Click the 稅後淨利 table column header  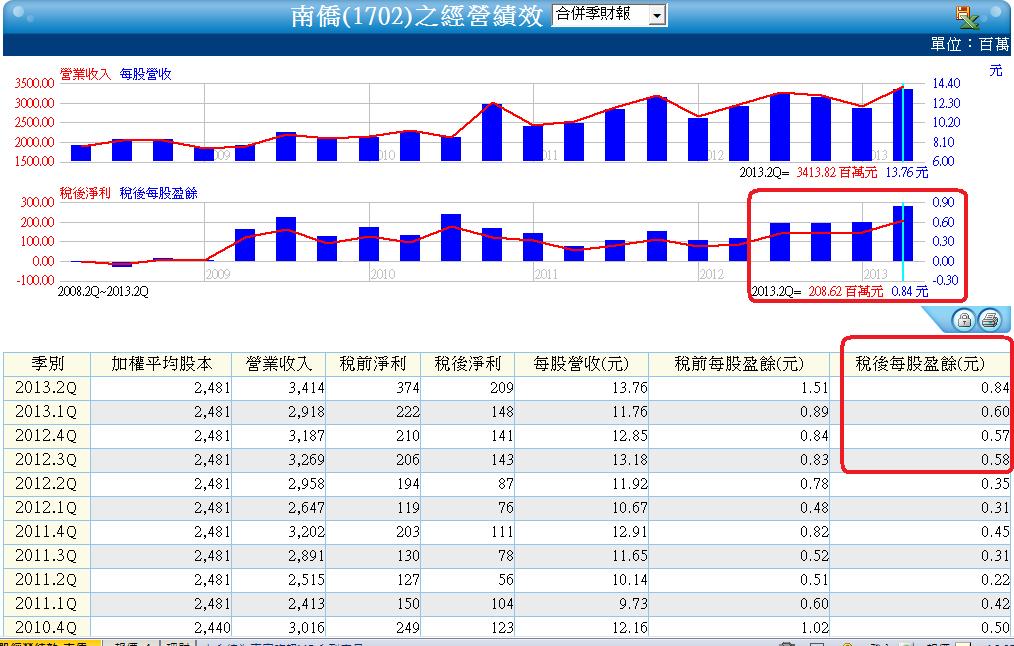point(468,364)
